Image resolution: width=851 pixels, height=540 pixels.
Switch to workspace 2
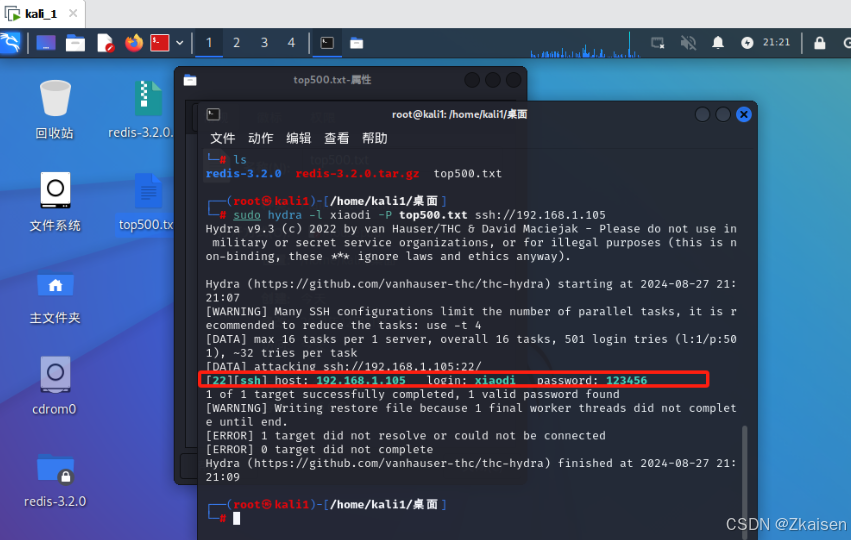tap(237, 43)
